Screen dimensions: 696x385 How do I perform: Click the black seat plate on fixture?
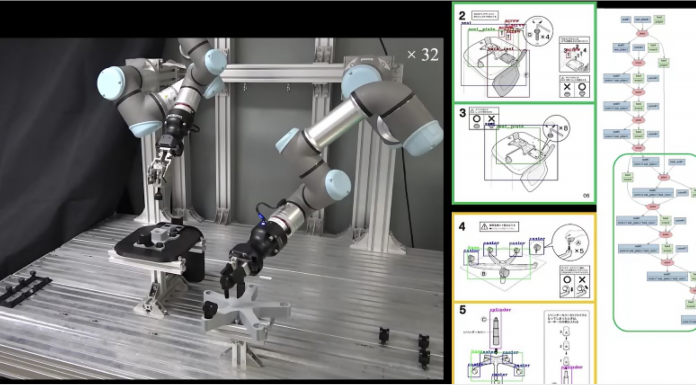tap(159, 243)
